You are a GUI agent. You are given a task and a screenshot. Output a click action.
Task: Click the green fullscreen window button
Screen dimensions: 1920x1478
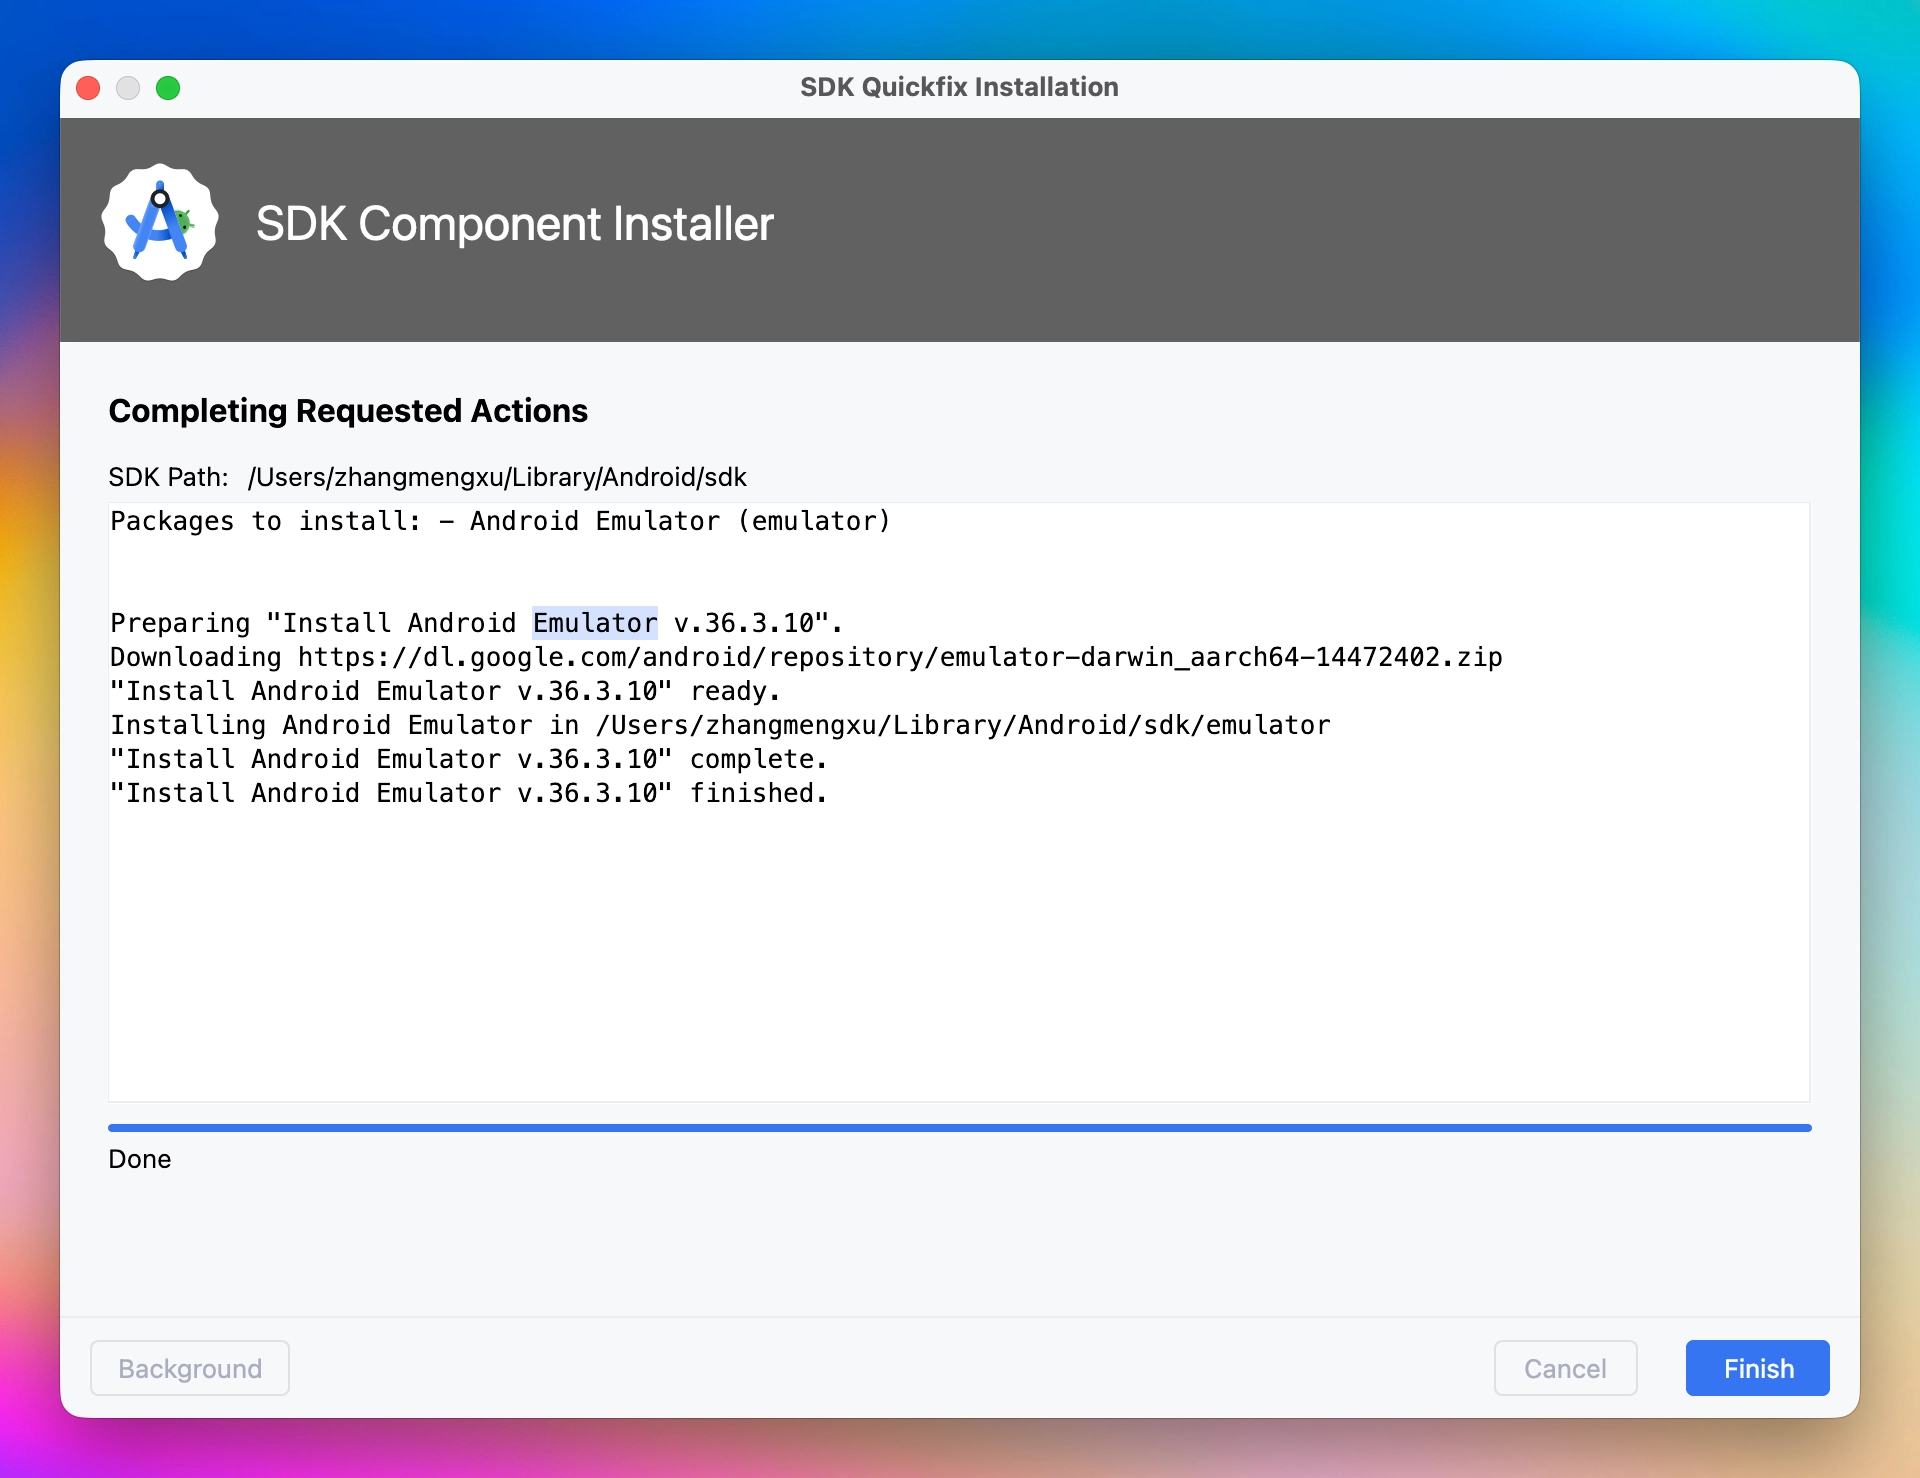pos(168,88)
